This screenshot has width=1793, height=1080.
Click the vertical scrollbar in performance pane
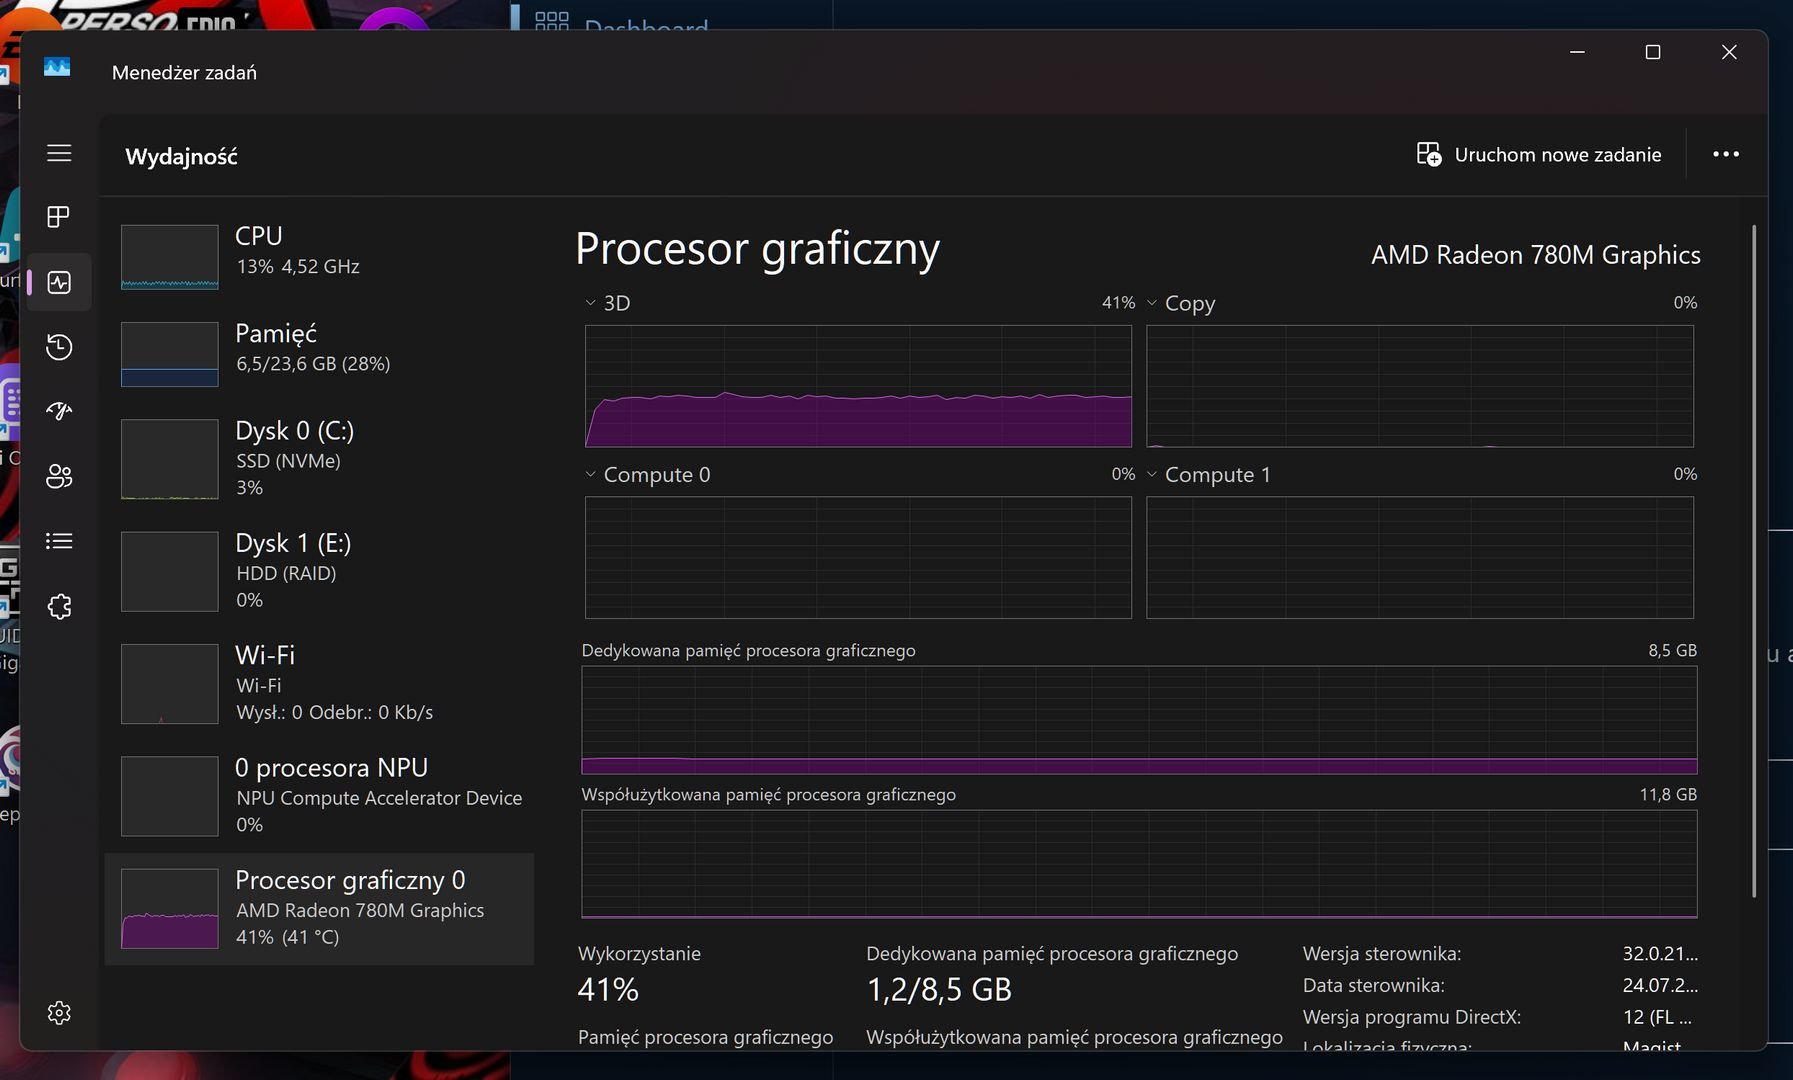click(1754, 560)
